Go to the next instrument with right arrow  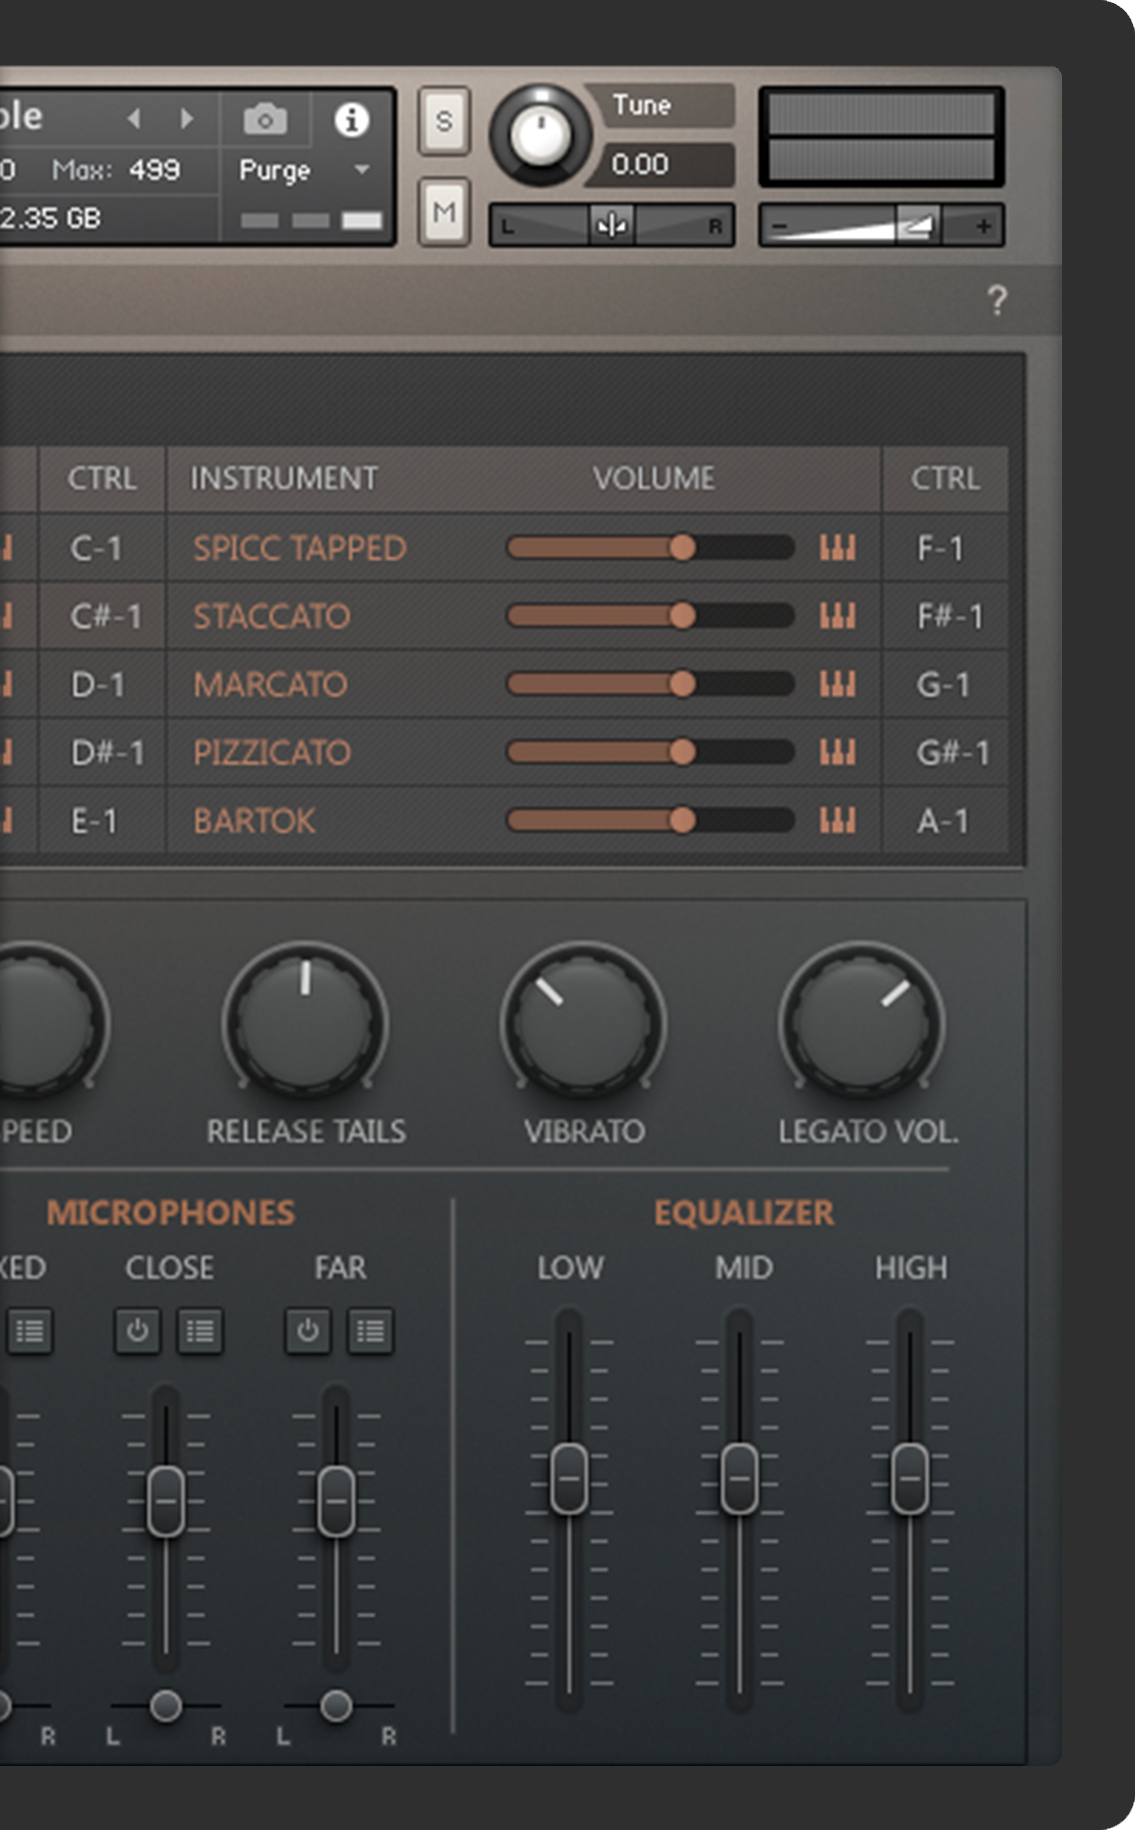pos(187,119)
